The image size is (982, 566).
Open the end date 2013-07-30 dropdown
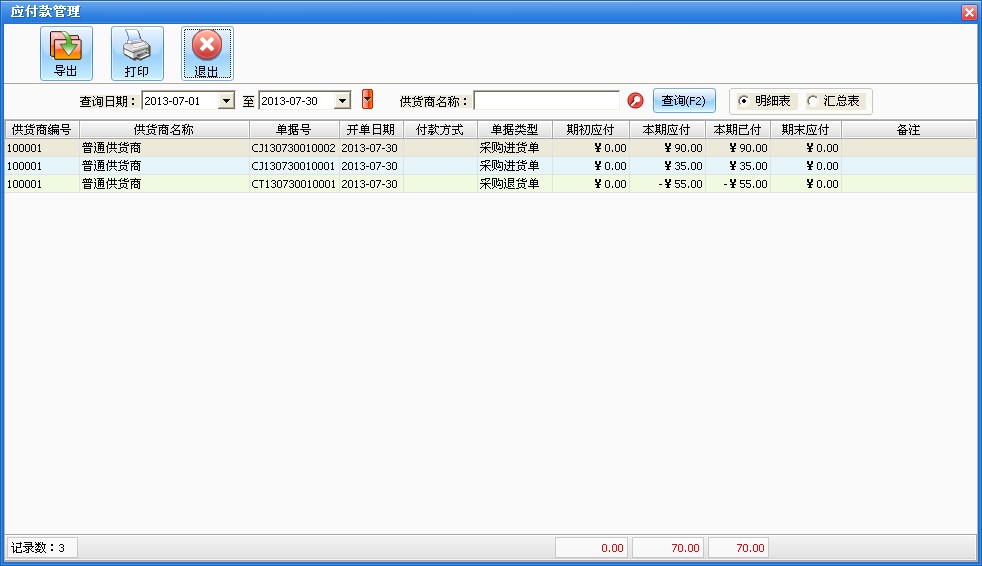point(342,101)
